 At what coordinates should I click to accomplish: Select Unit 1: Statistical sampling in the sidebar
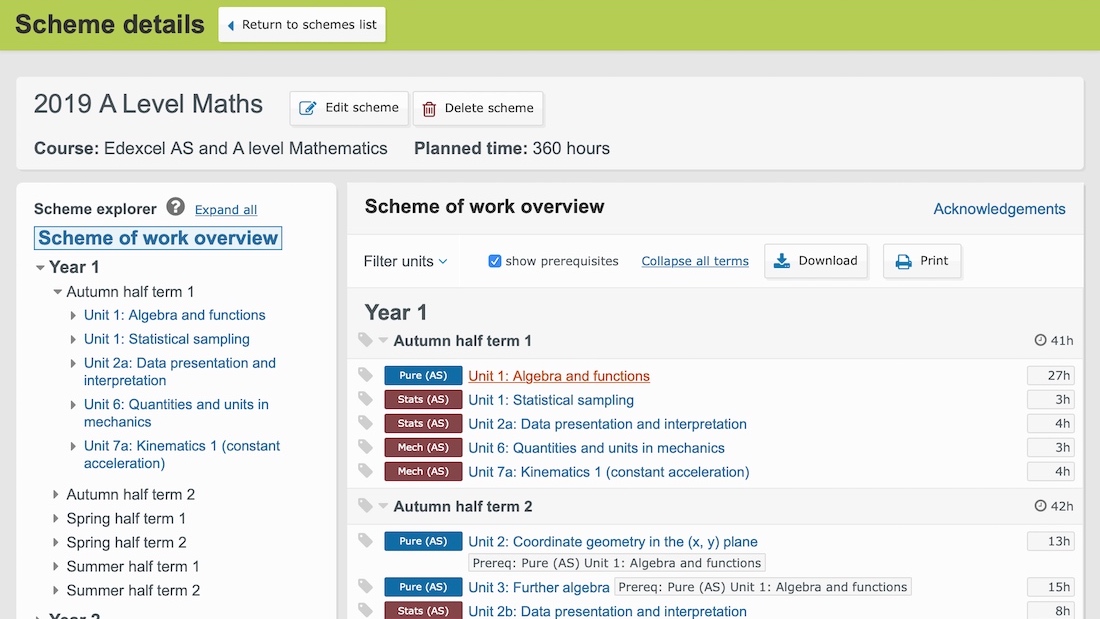pyautogui.click(x=166, y=339)
